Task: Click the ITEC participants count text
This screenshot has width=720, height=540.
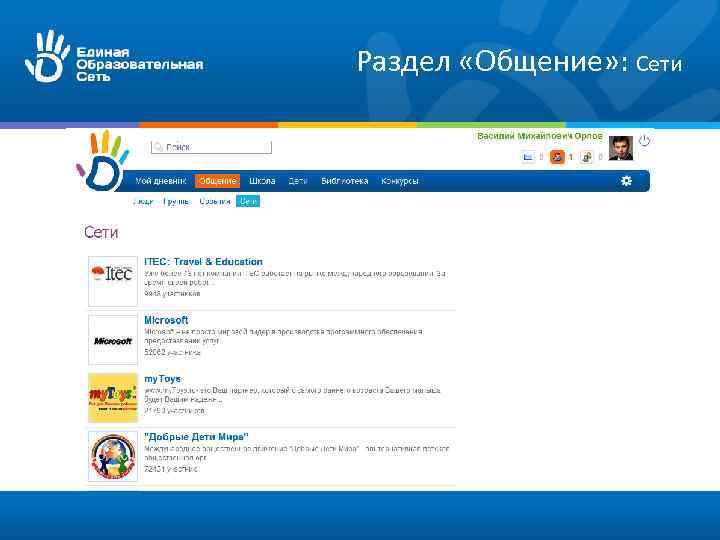Action: 172,293
